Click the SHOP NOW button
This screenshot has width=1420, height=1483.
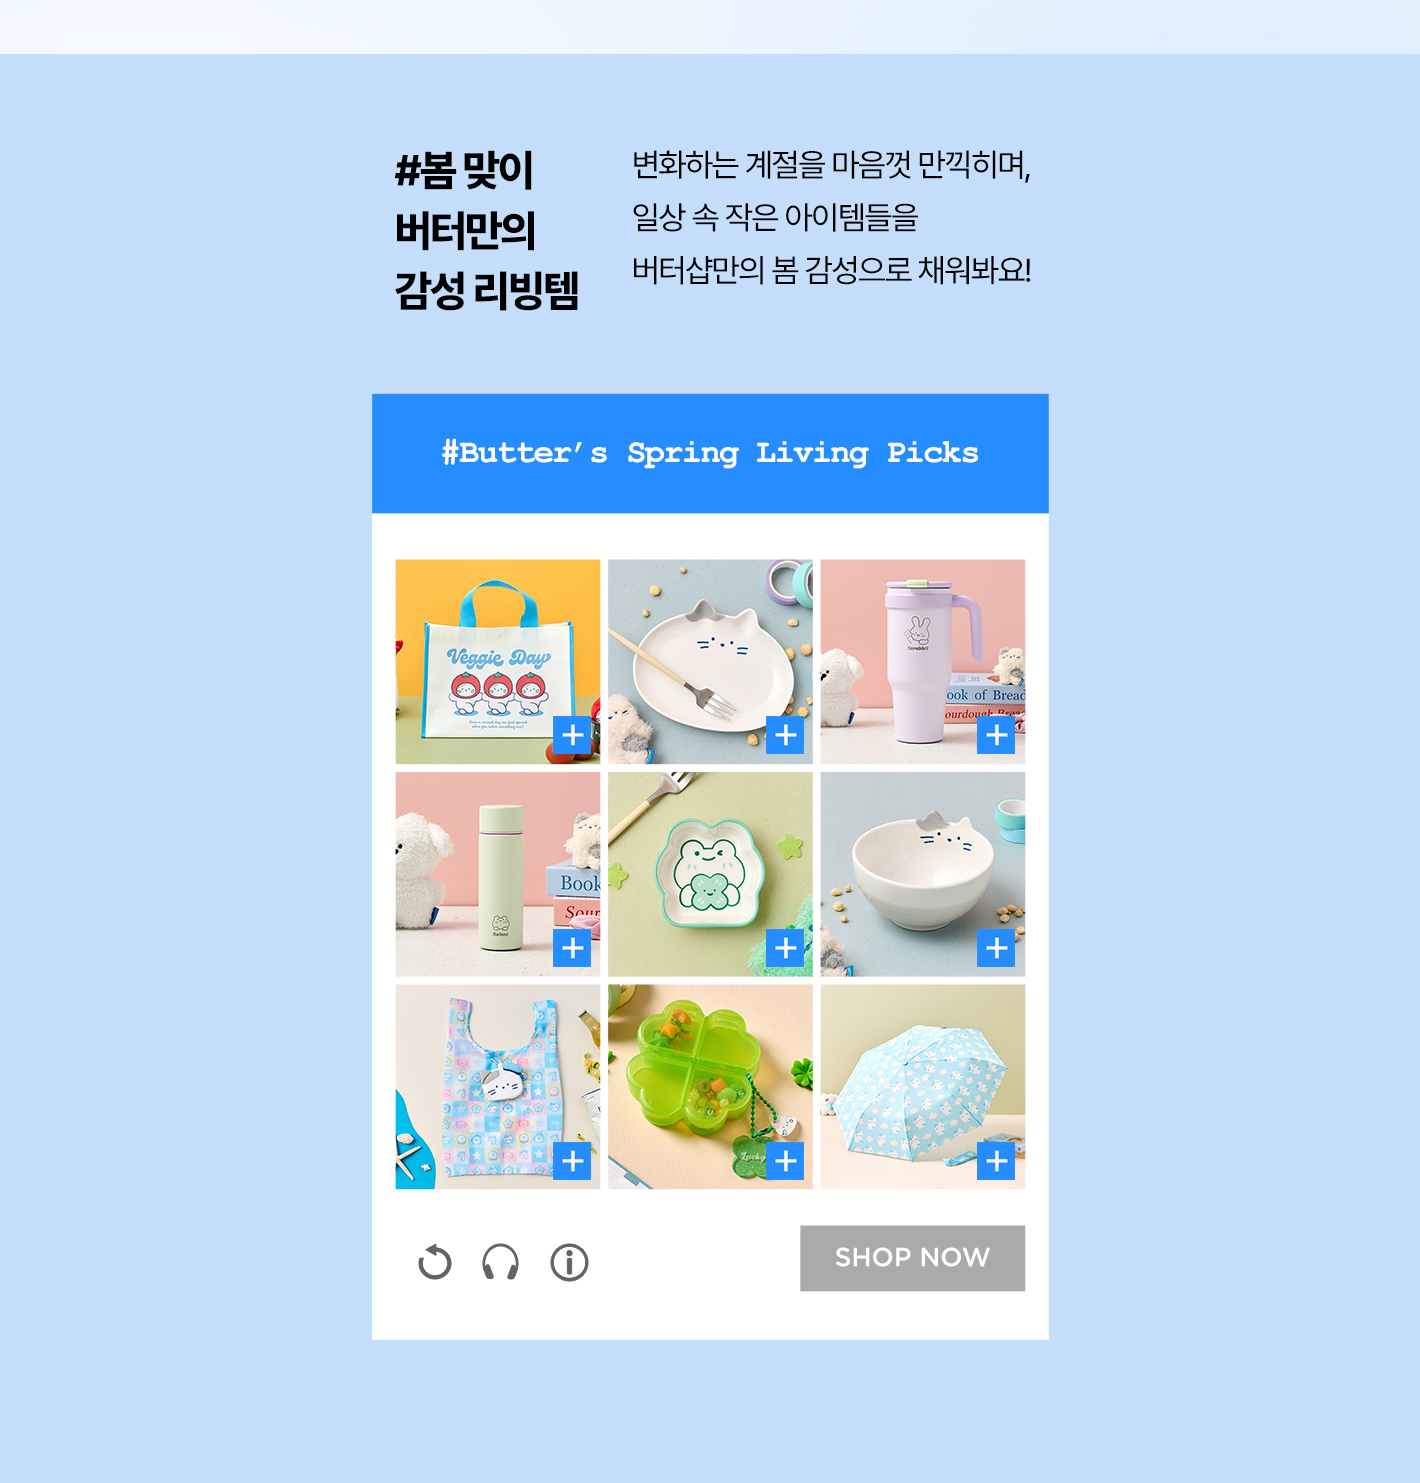912,1258
